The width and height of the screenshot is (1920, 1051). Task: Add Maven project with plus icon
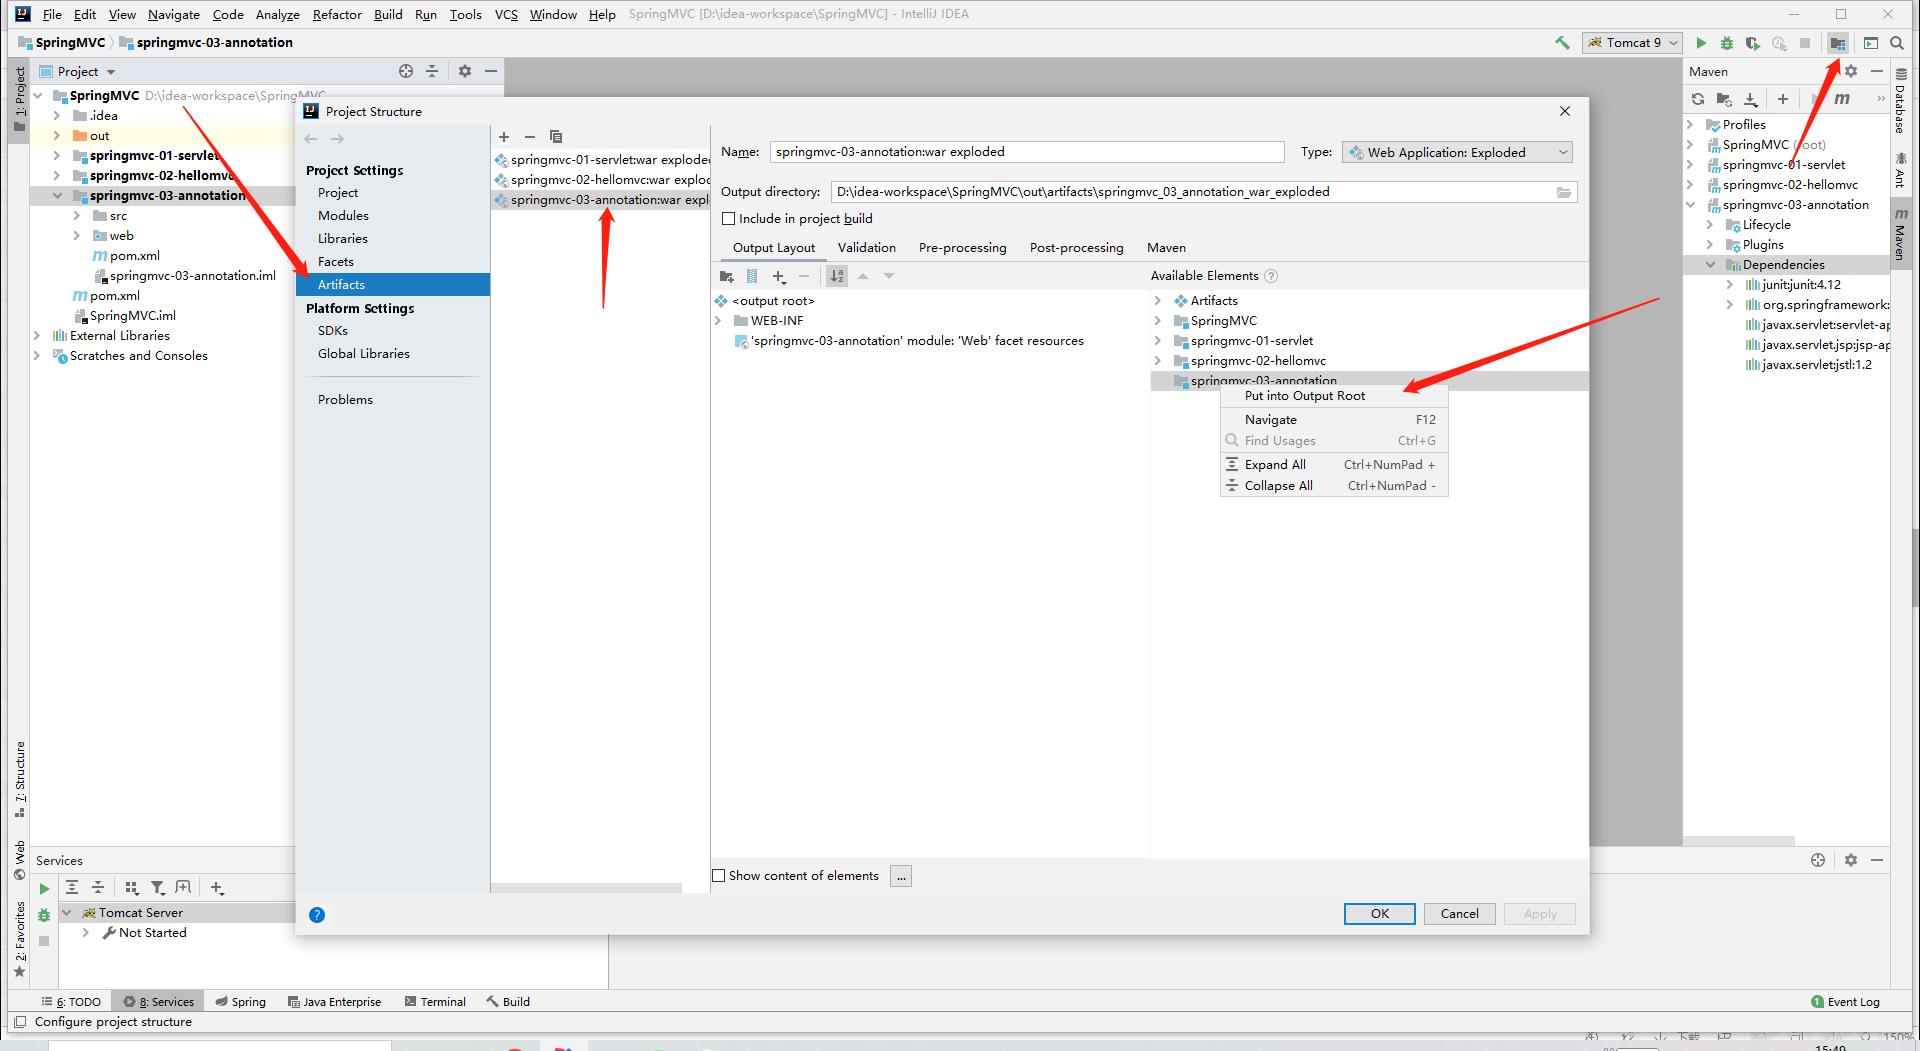[1783, 99]
